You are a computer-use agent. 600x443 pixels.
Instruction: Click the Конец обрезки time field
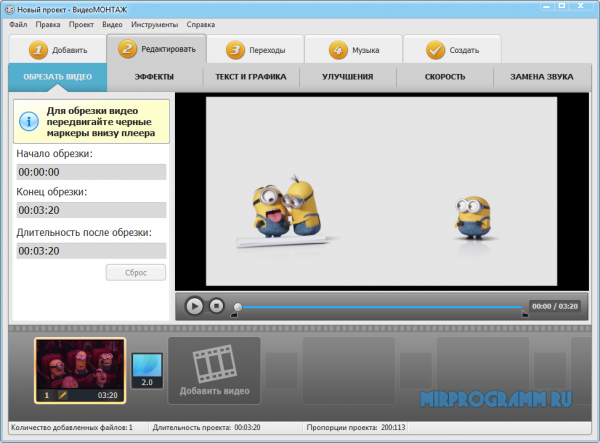(91, 210)
